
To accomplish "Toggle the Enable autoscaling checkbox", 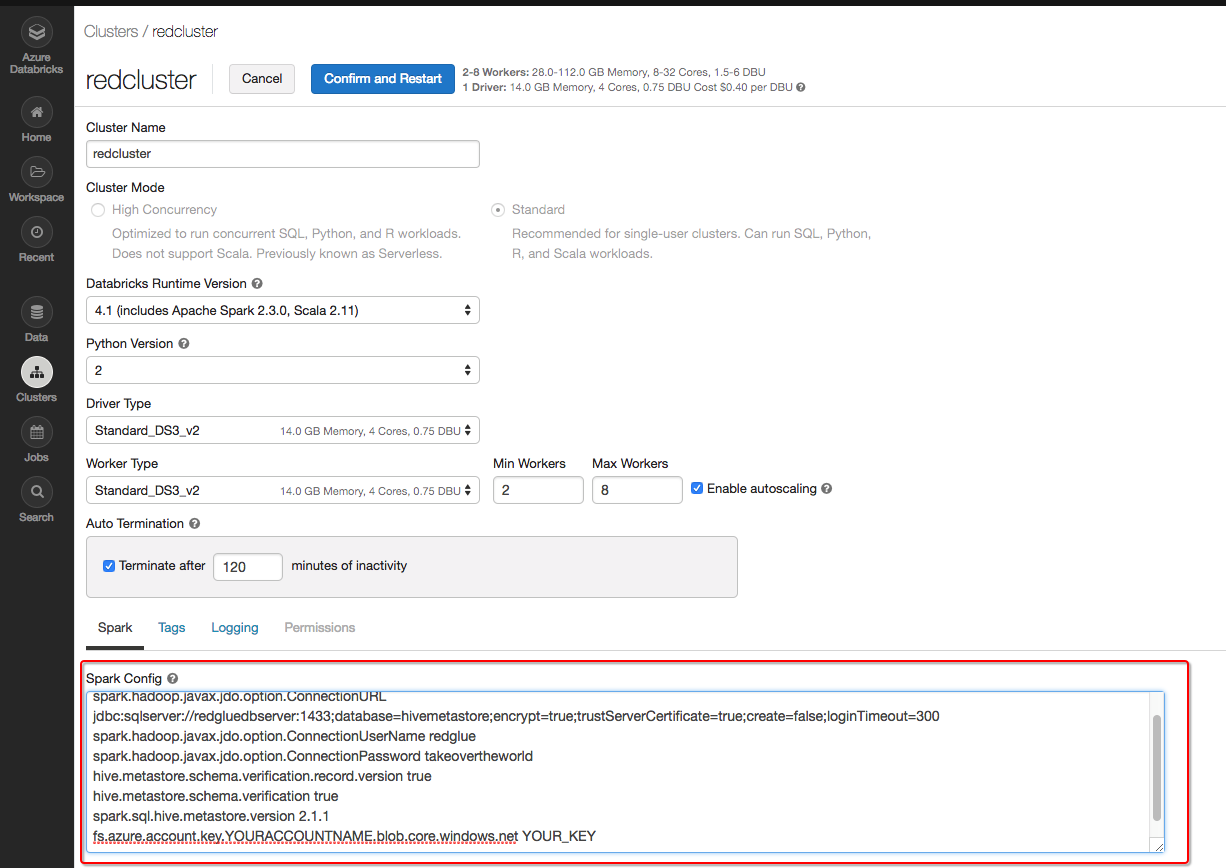I will pos(698,489).
